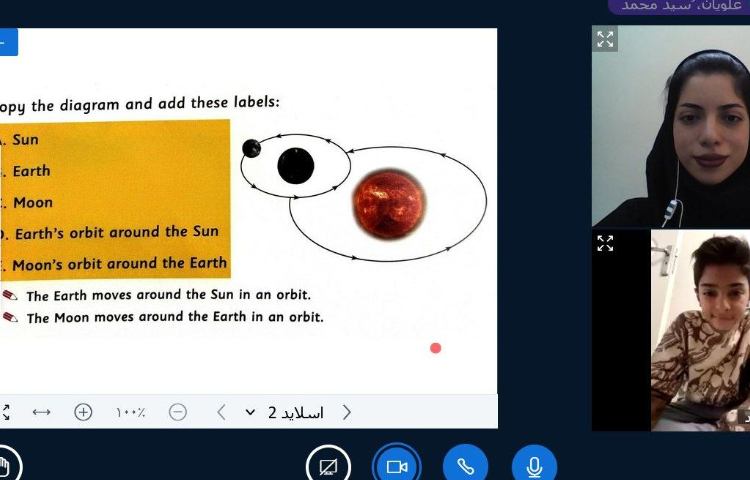Expand the student's video to fullscreen
This screenshot has width=750, height=480.
click(605, 243)
